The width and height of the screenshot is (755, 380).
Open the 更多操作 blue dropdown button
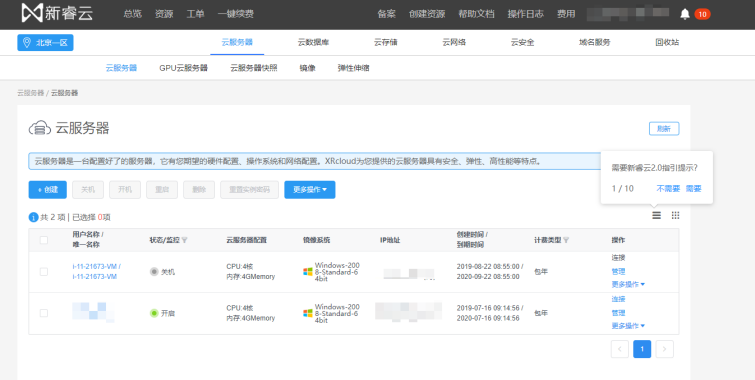point(310,190)
